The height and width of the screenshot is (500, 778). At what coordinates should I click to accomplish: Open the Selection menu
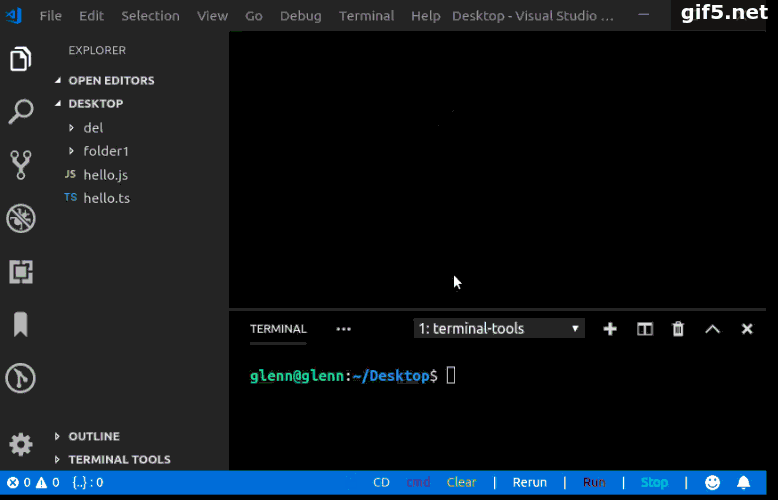pos(150,16)
